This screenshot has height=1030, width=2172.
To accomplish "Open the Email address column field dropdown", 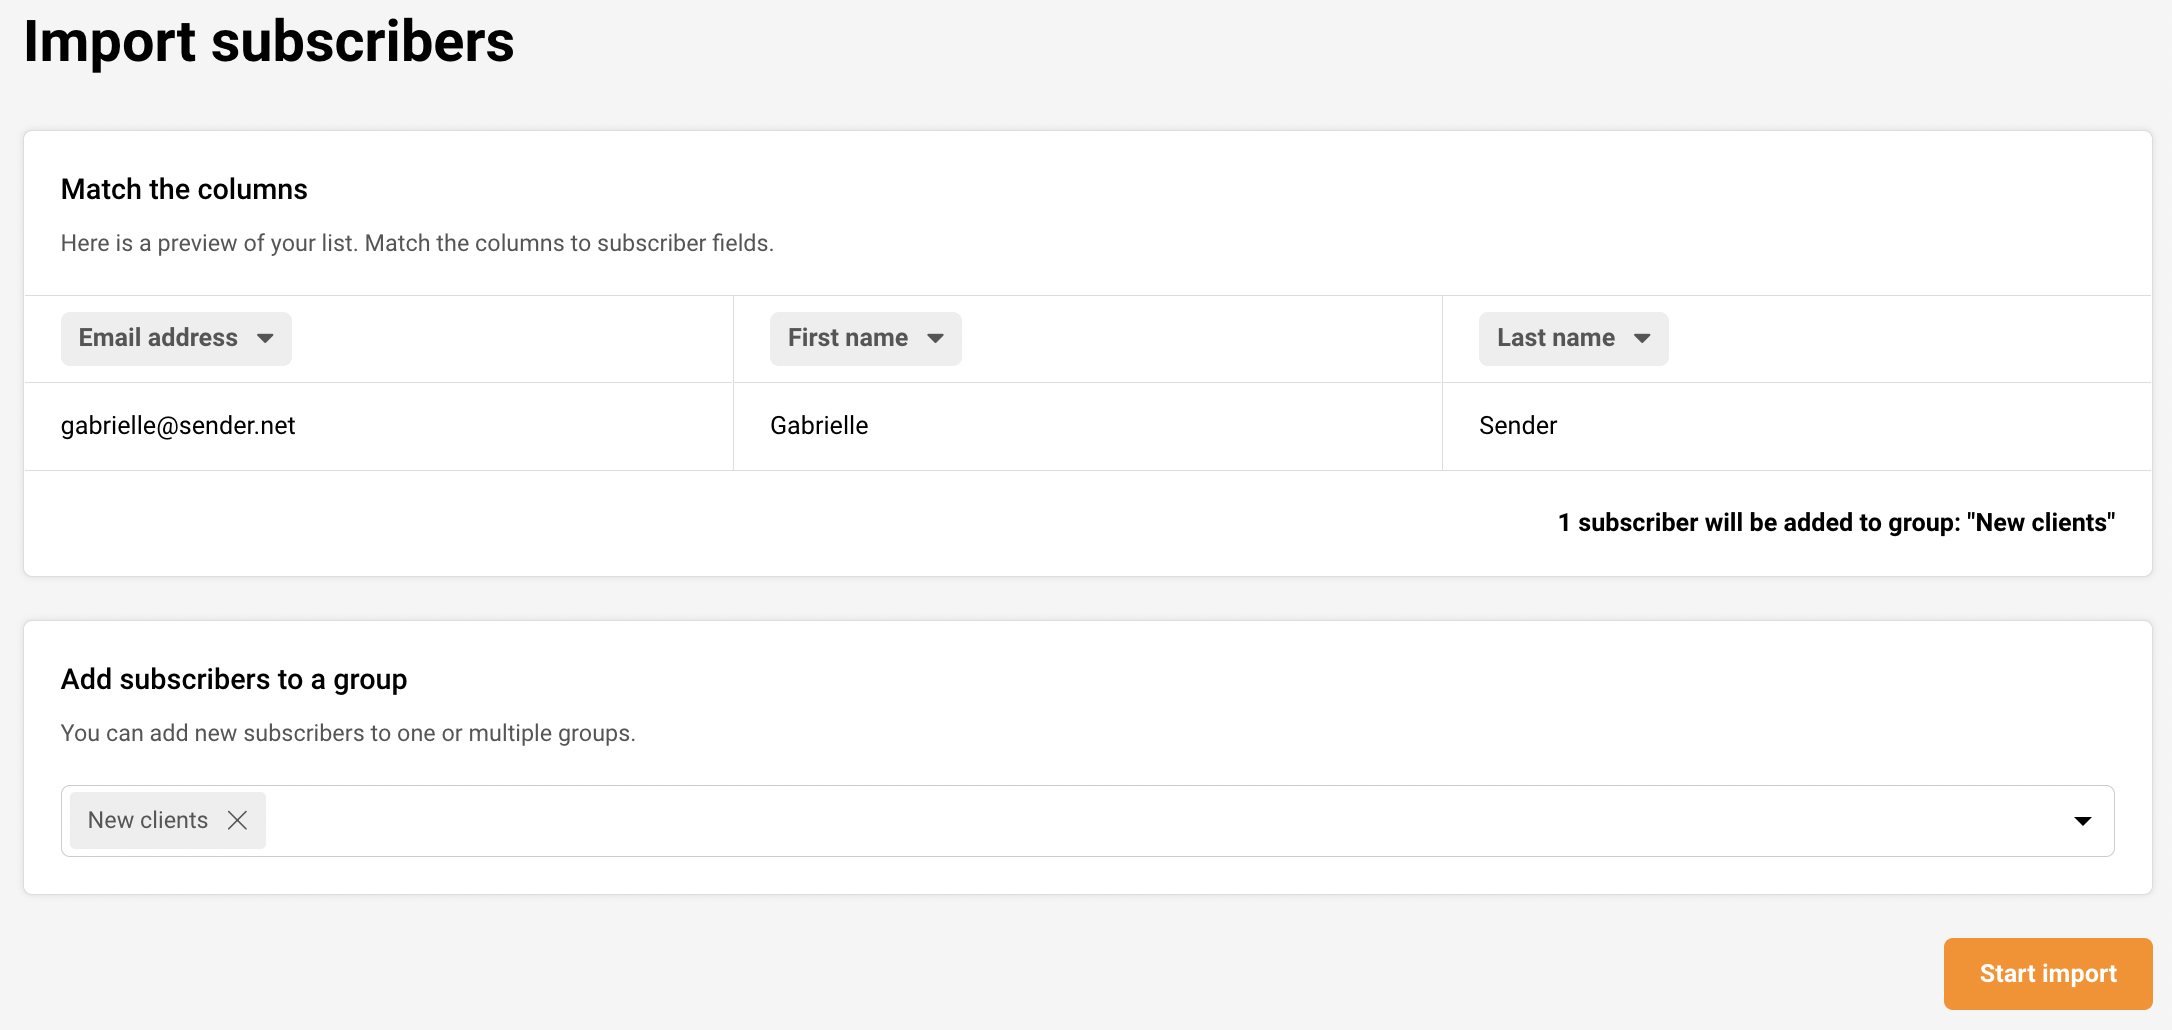I will click(x=160, y=338).
